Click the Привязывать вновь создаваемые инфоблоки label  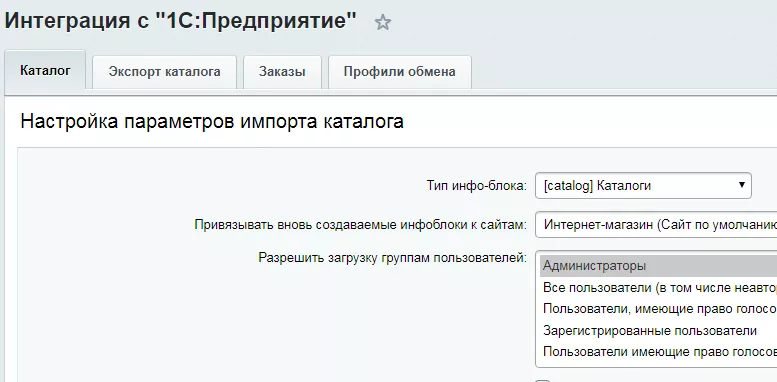pos(361,225)
